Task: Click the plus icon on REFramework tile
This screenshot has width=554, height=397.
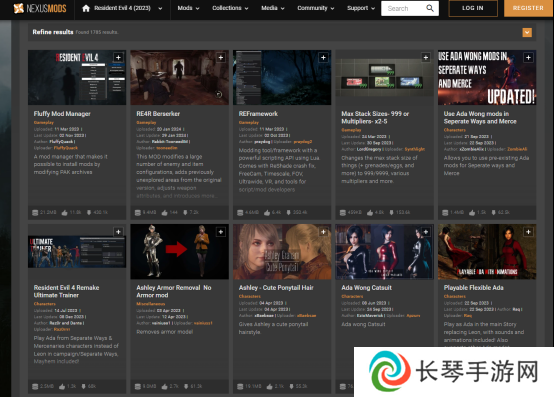Action: coord(323,57)
